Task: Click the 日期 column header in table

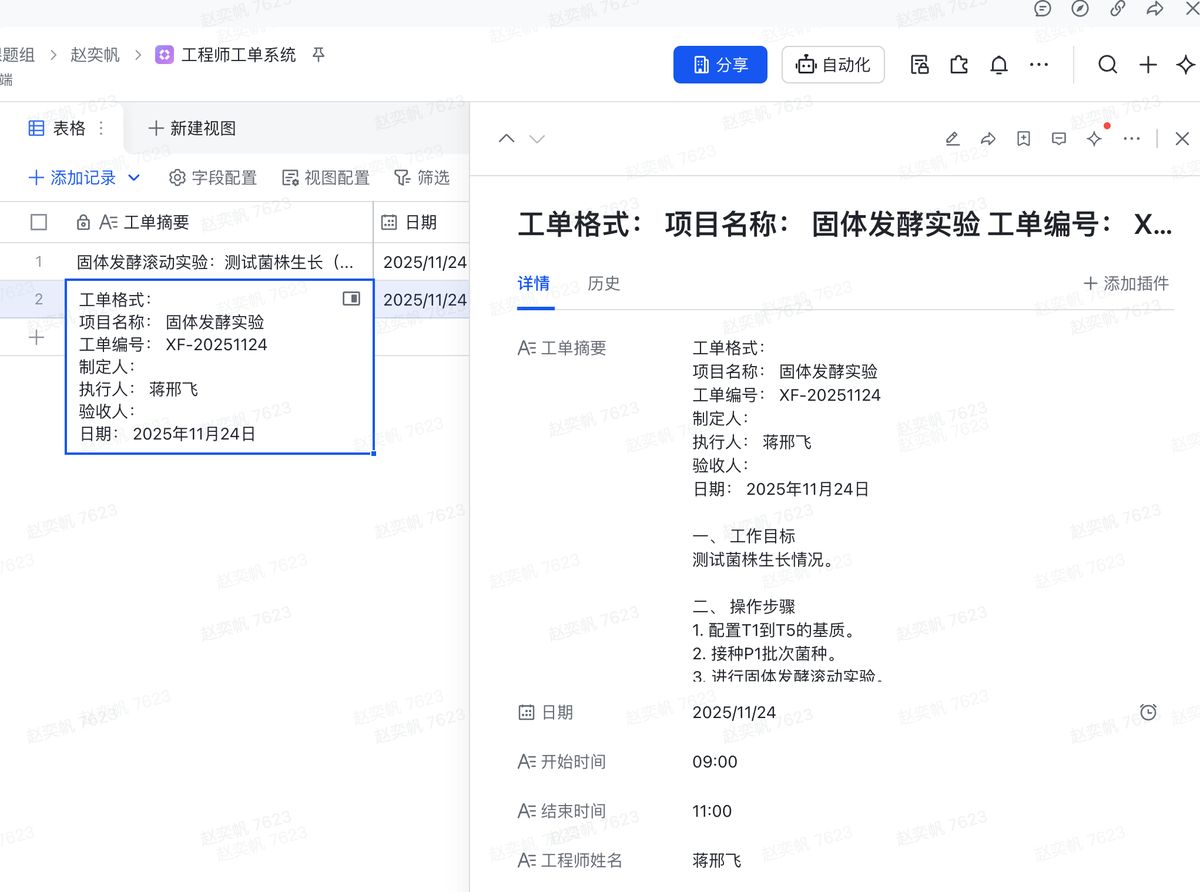Action: [421, 222]
